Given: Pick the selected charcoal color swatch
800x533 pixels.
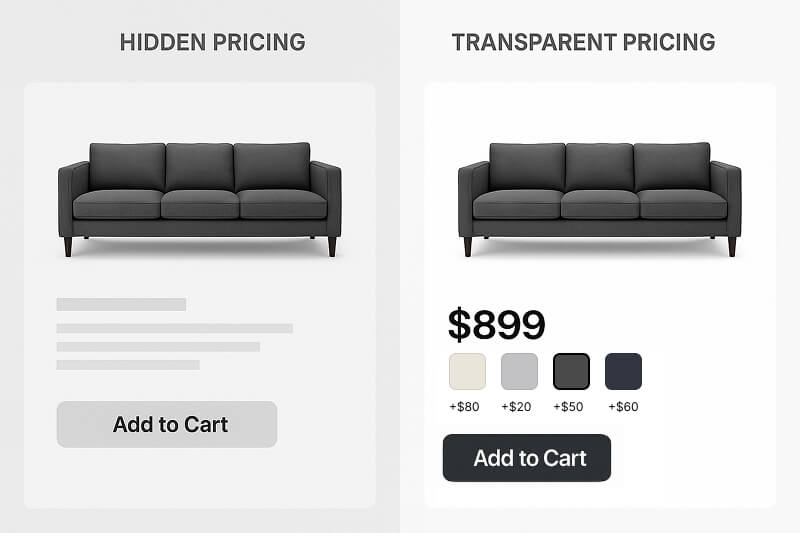Looking at the screenshot, I should click(571, 371).
